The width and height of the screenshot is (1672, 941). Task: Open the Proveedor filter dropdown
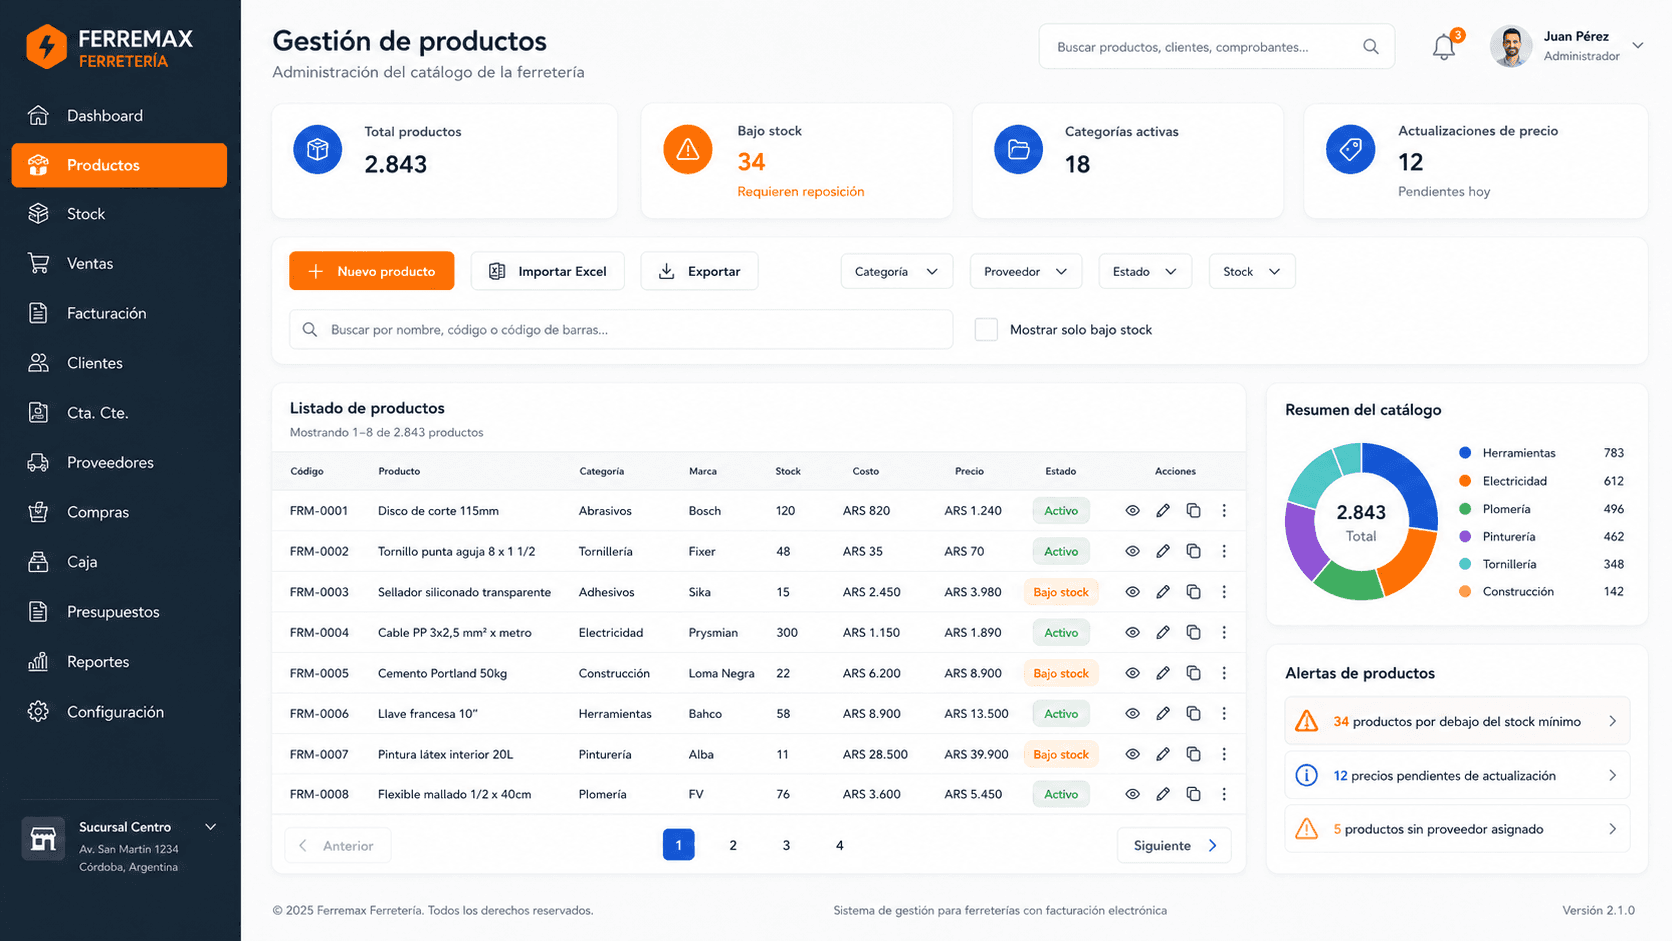[x=1025, y=271]
